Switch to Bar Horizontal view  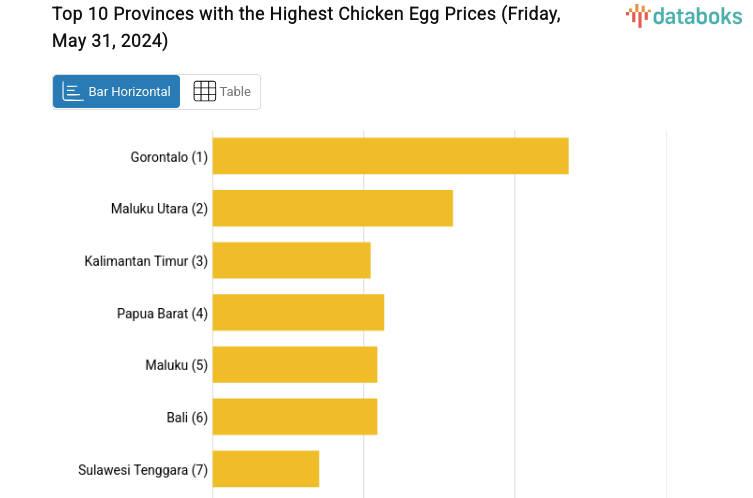click(117, 91)
